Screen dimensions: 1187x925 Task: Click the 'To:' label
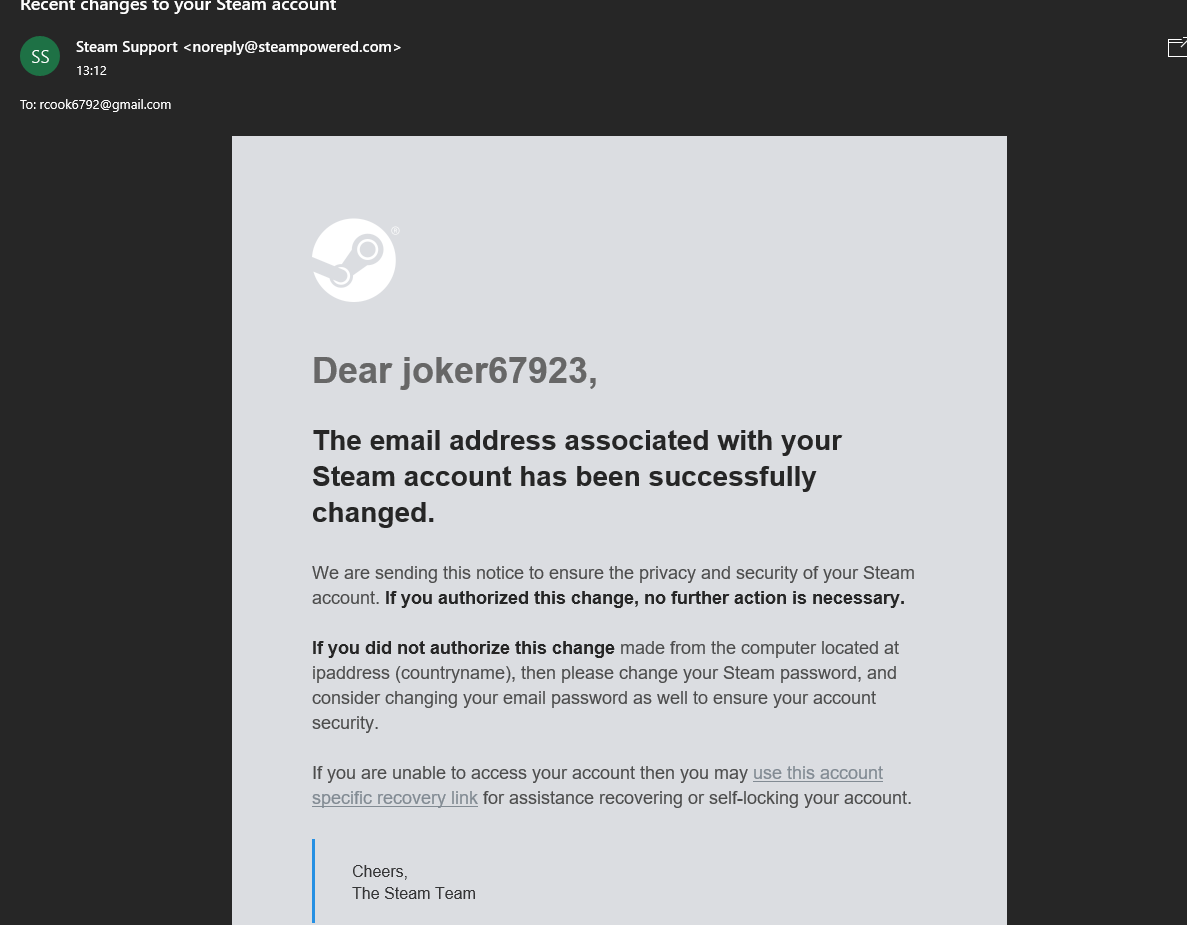point(28,105)
